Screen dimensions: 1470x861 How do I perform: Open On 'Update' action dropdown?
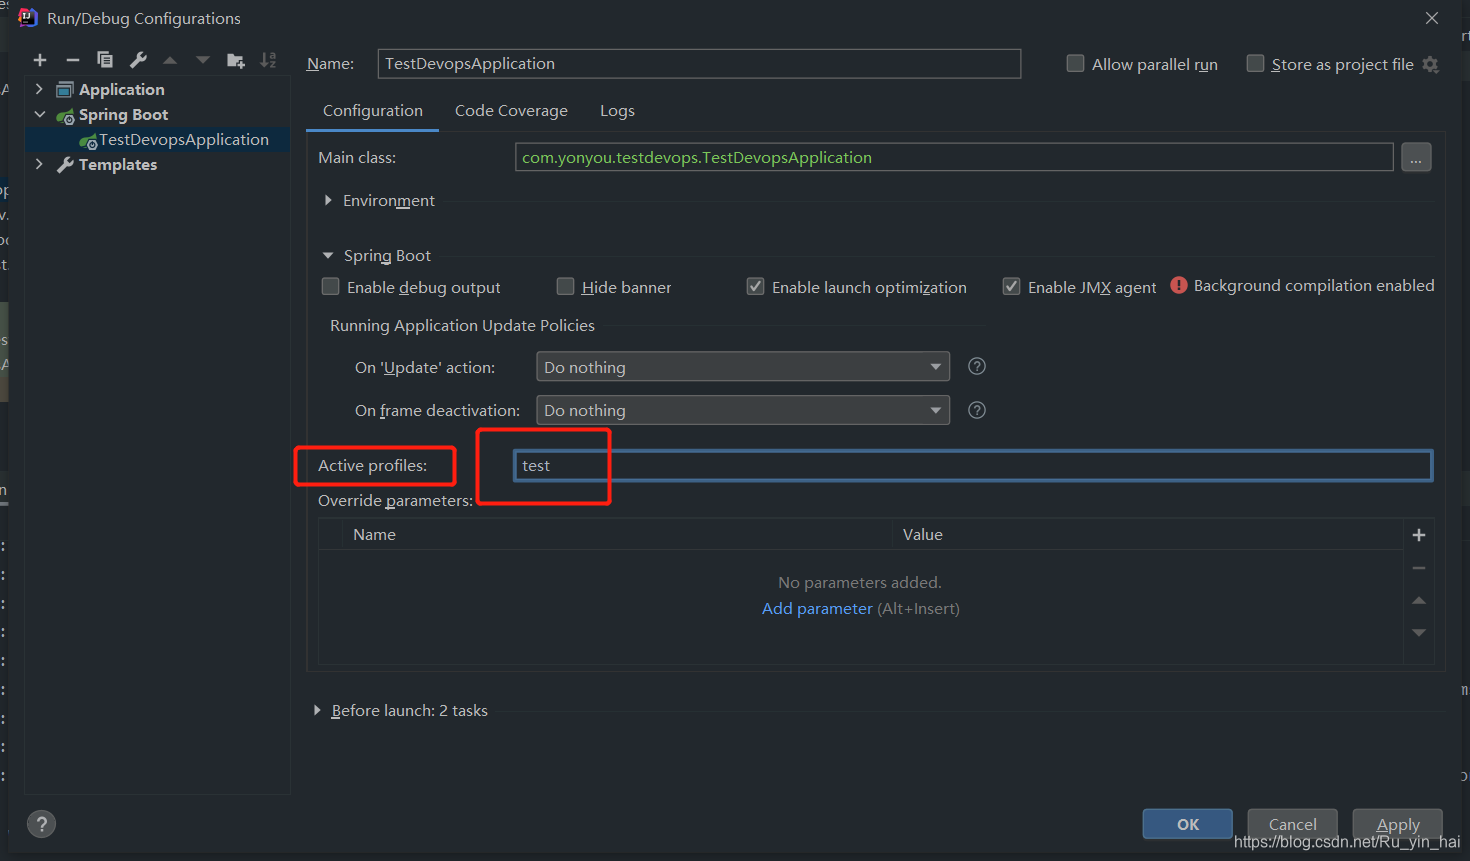(743, 367)
